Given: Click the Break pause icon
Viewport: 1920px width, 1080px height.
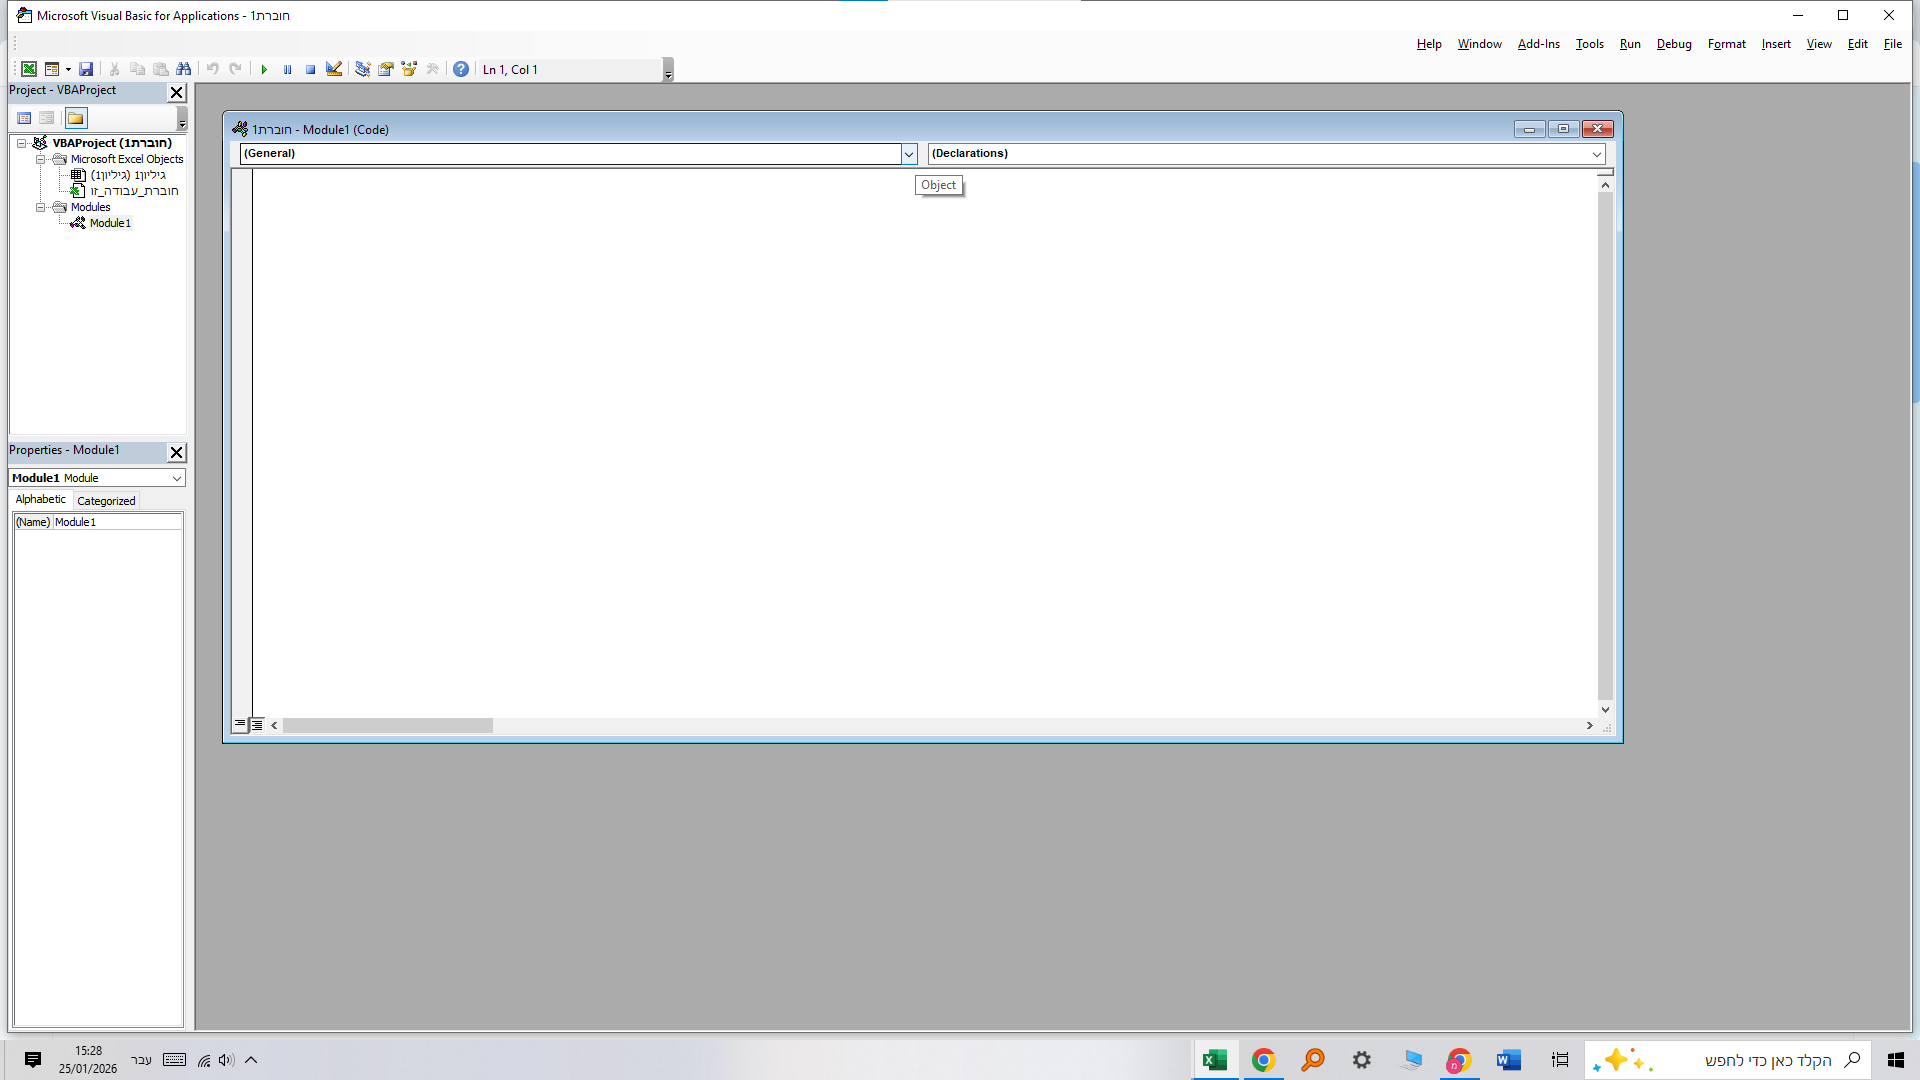Looking at the screenshot, I should pos(287,69).
